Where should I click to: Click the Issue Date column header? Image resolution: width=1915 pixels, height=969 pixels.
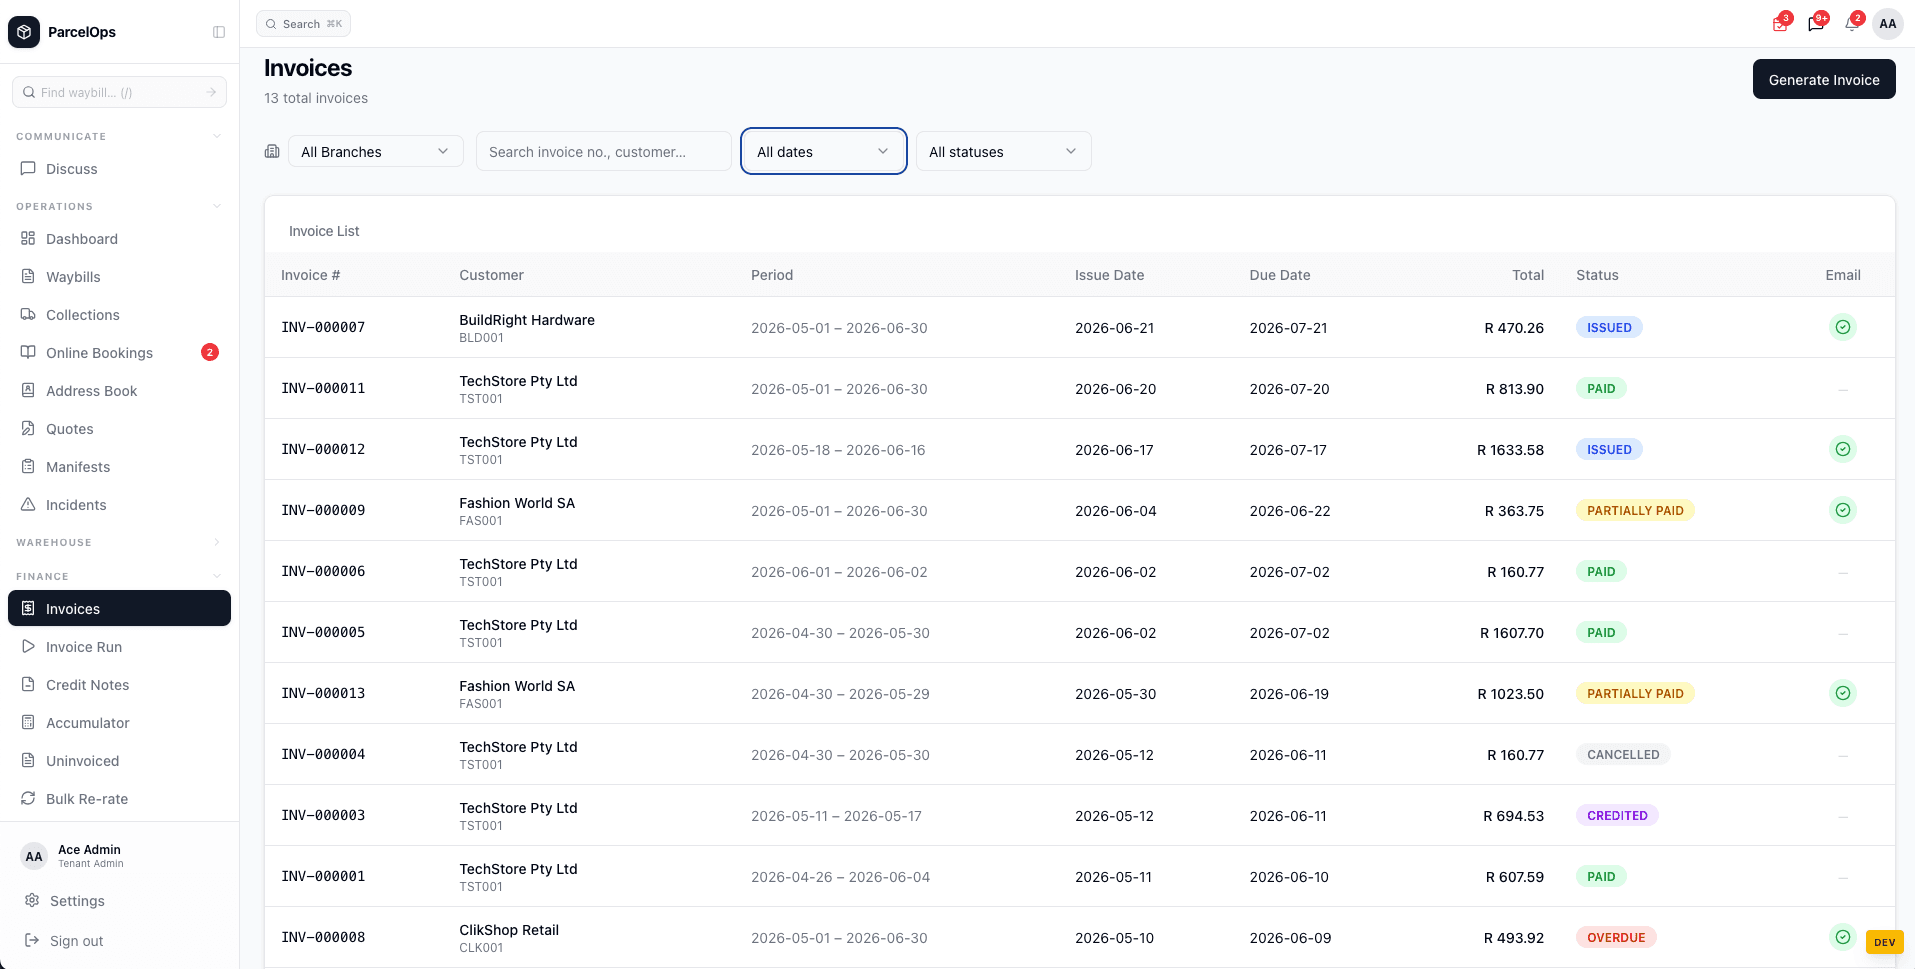coord(1109,275)
